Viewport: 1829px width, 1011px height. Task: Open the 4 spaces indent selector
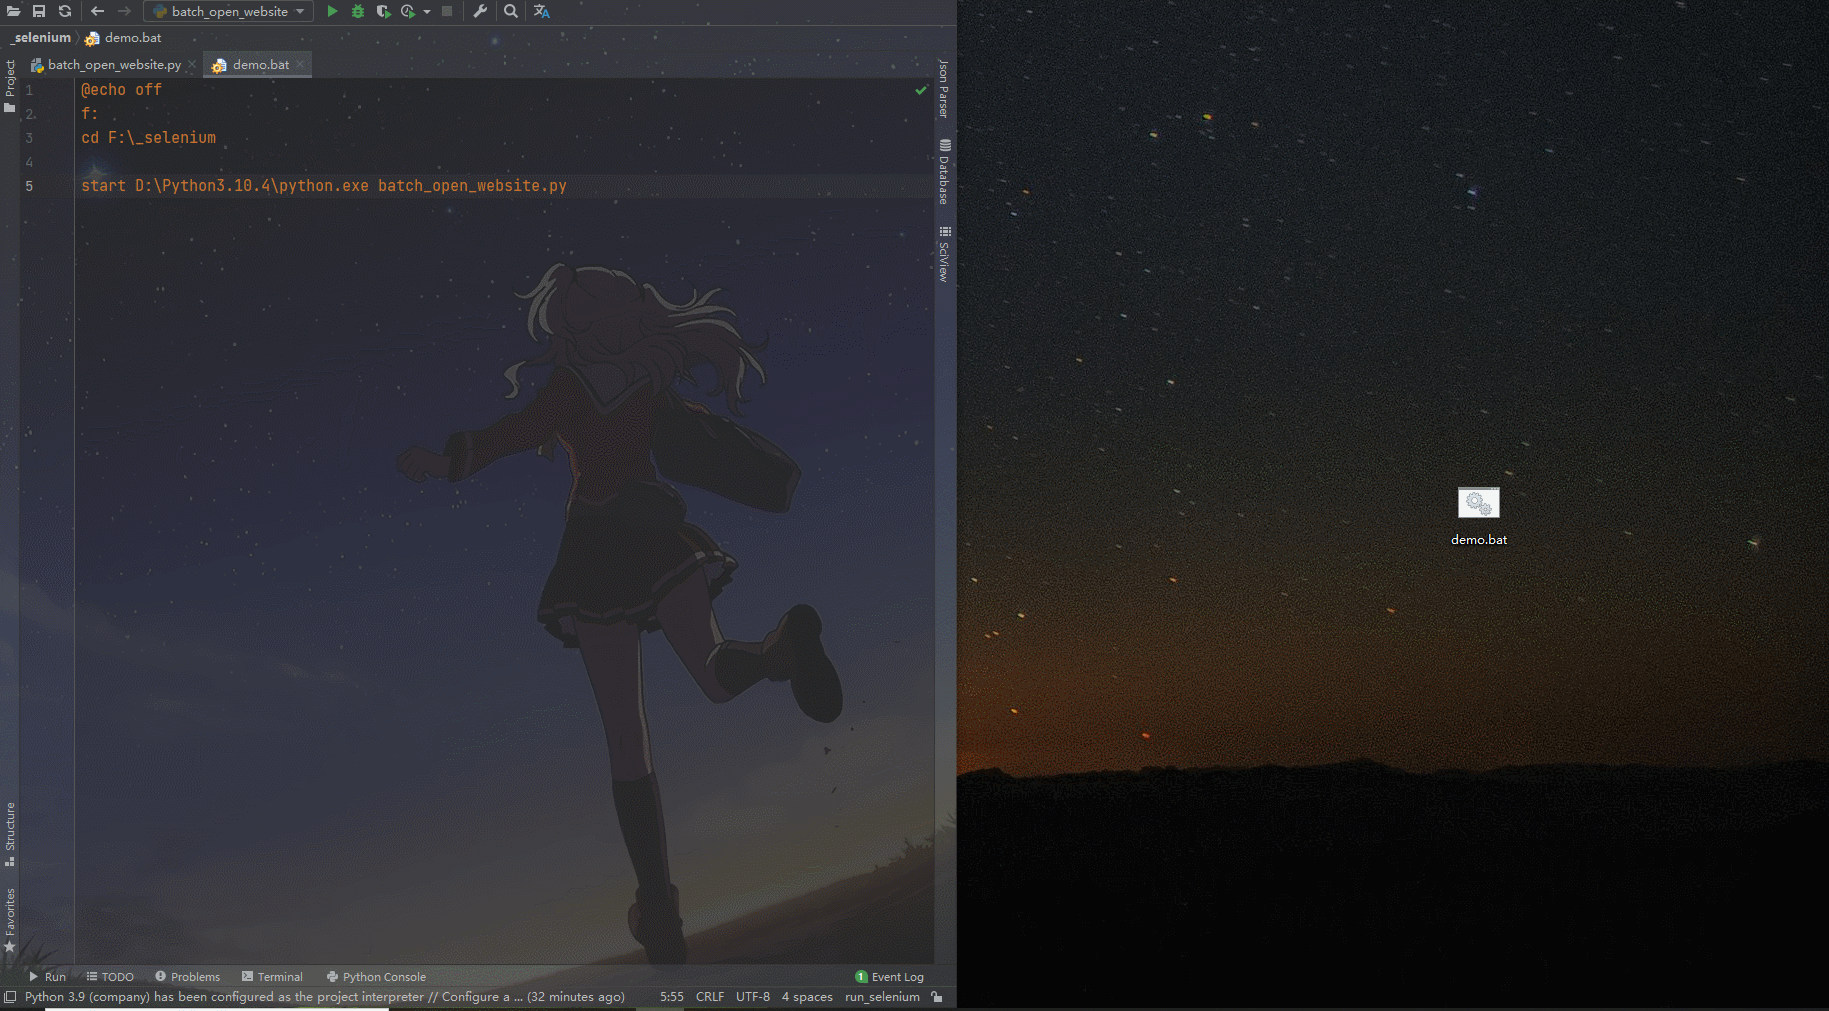[807, 997]
